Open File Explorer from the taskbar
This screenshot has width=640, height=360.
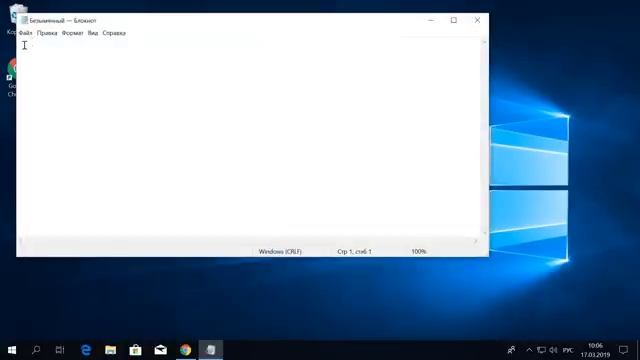tap(111, 350)
